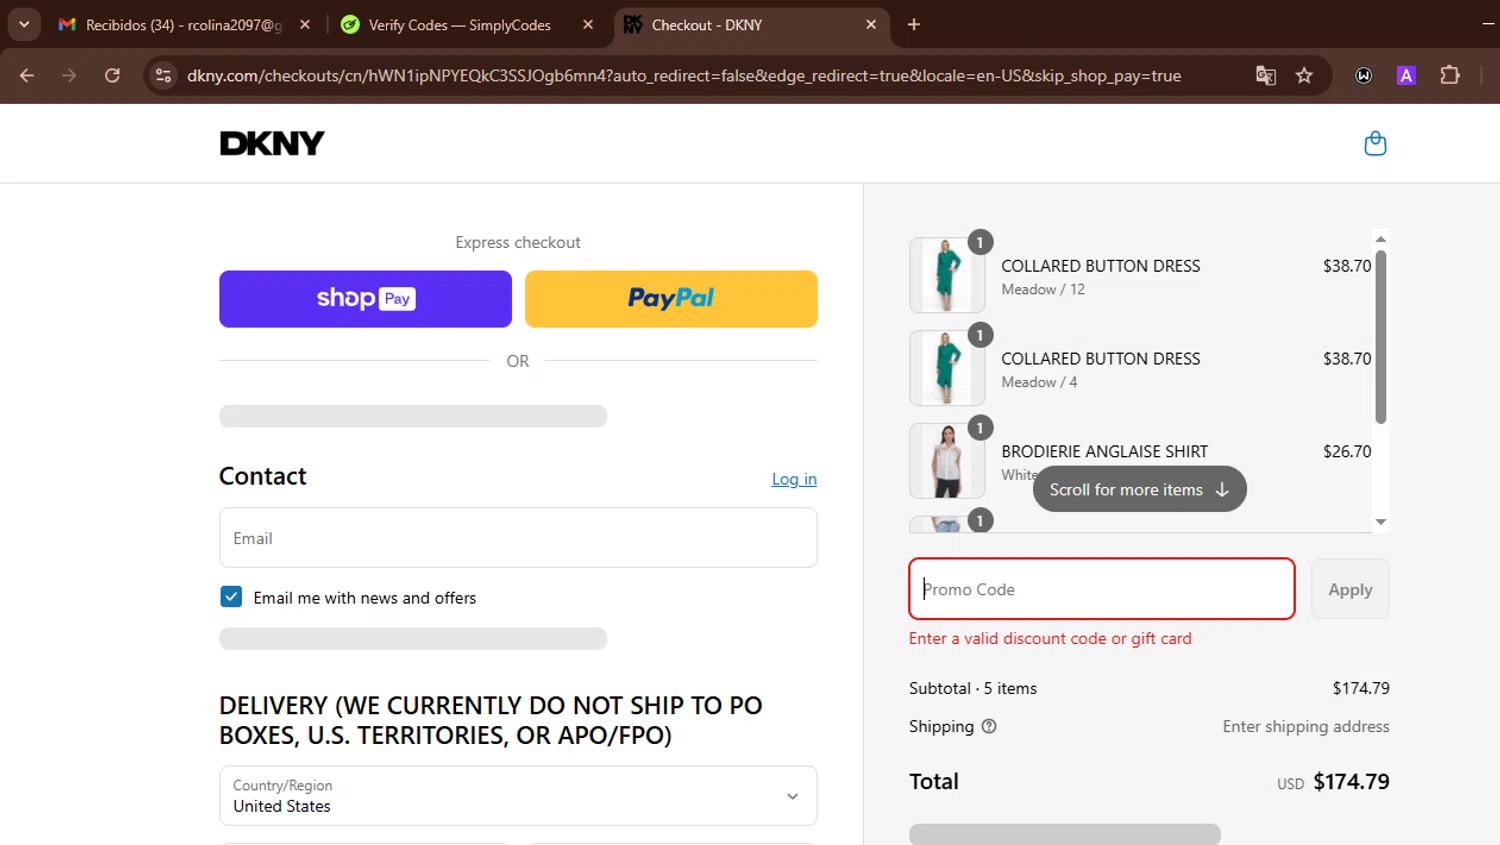Open the Collared Button Dress Meadow / 4 thumbnail
The image size is (1500, 845).
(x=947, y=368)
